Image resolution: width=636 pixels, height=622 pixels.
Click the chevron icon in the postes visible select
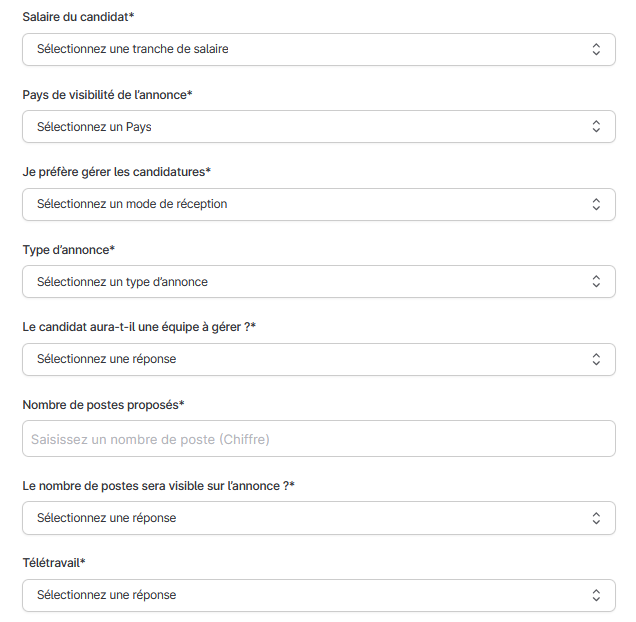pos(596,518)
